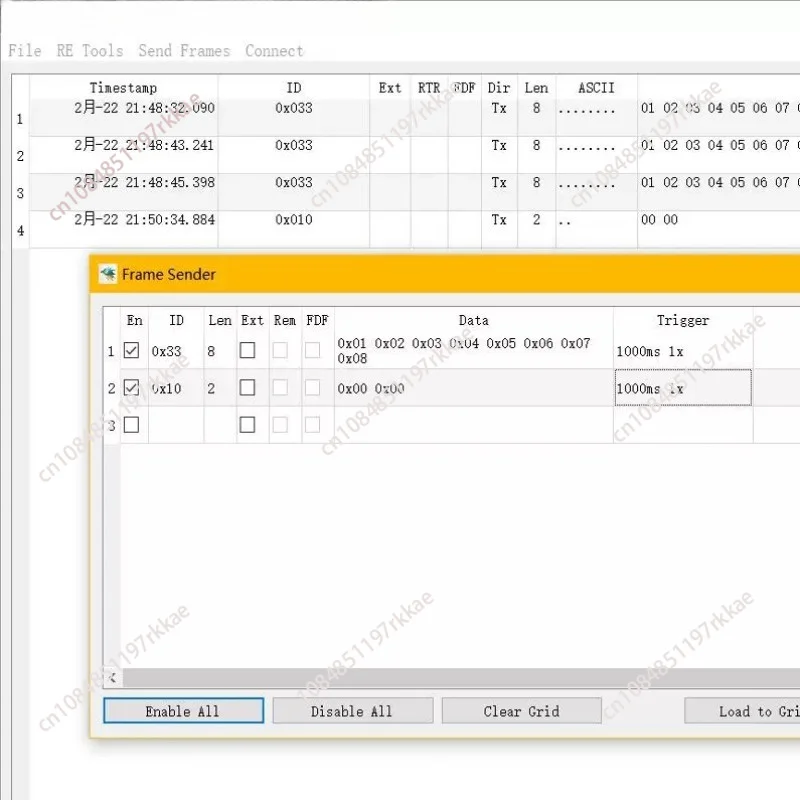Open the RE Tools menu

click(x=90, y=51)
